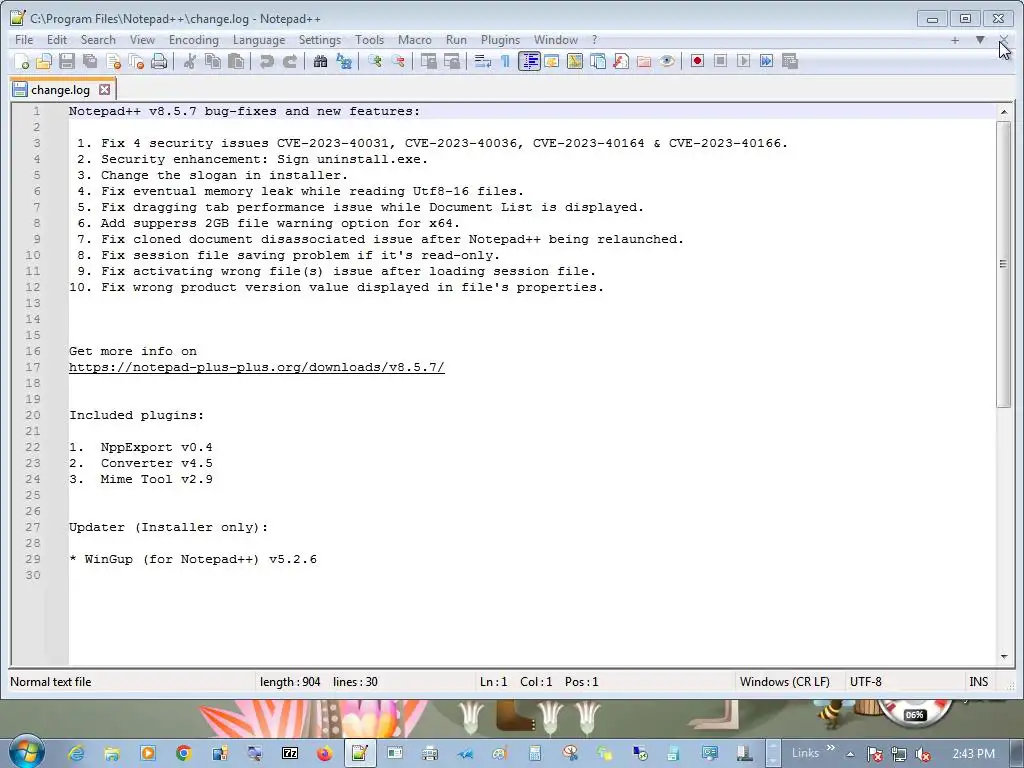Open the Windows Start button
The image size is (1024, 768).
click(x=25, y=753)
